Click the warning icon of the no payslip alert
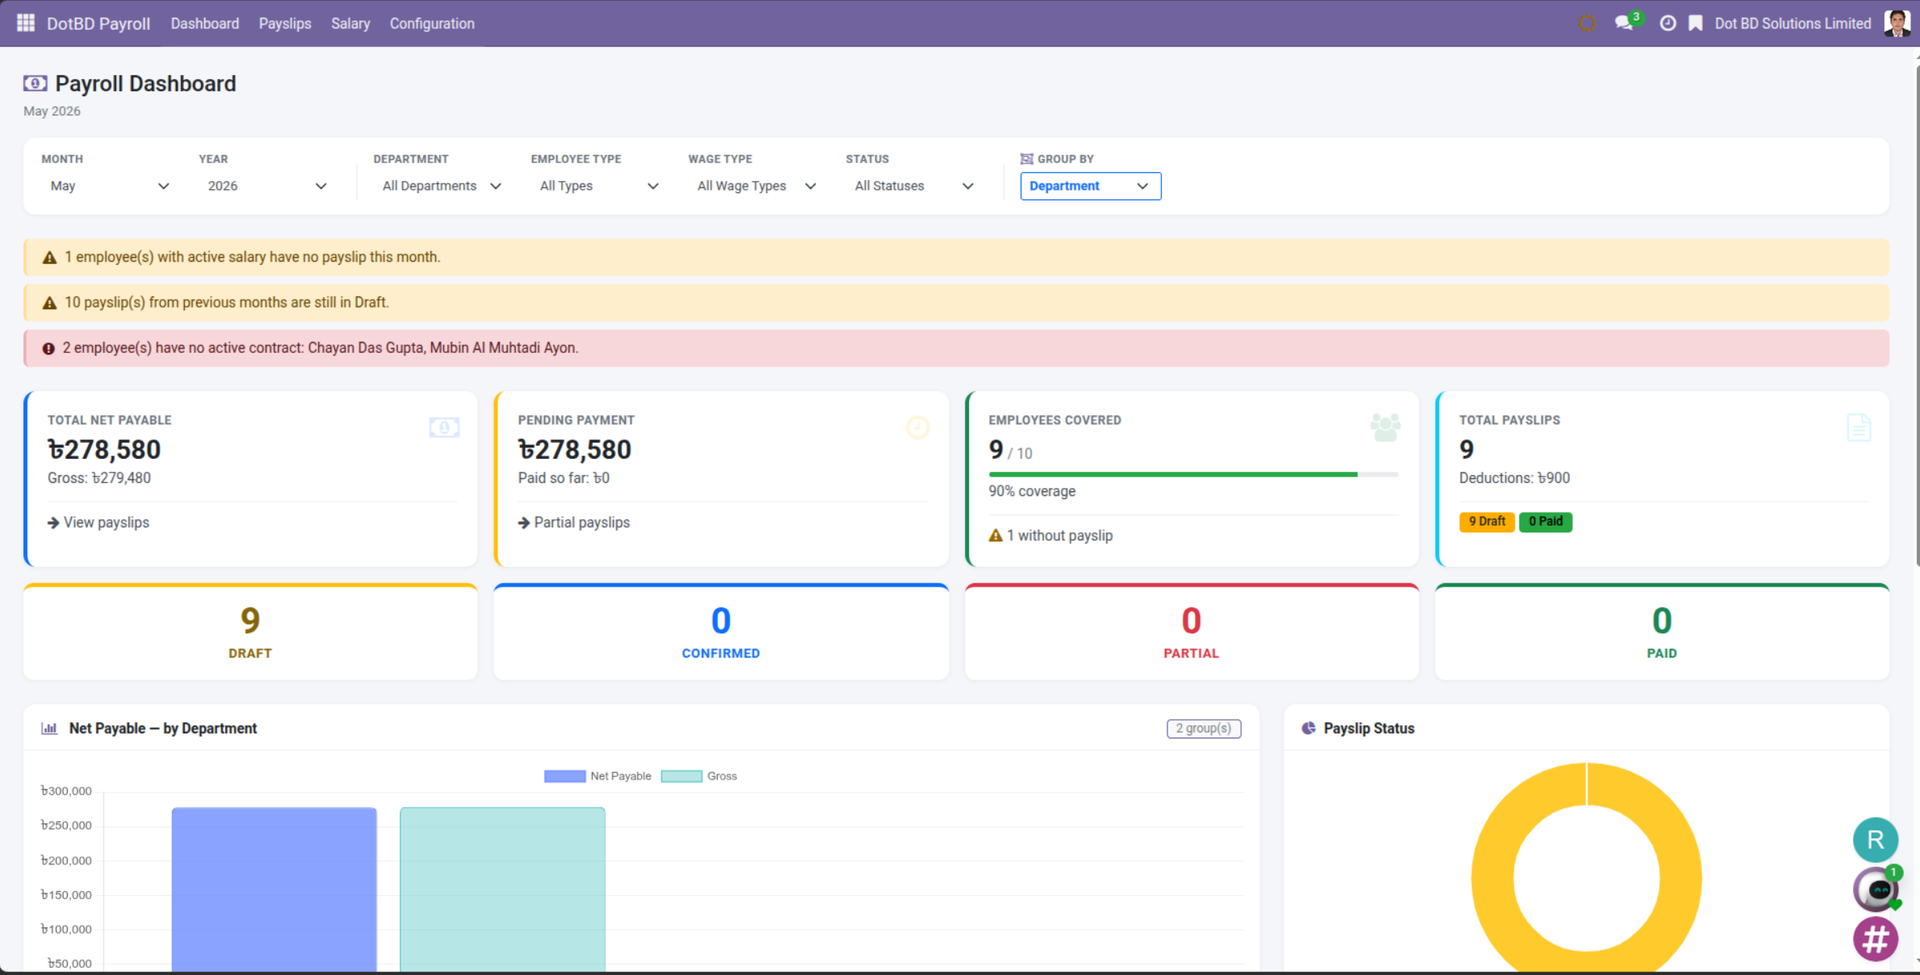 (x=49, y=258)
